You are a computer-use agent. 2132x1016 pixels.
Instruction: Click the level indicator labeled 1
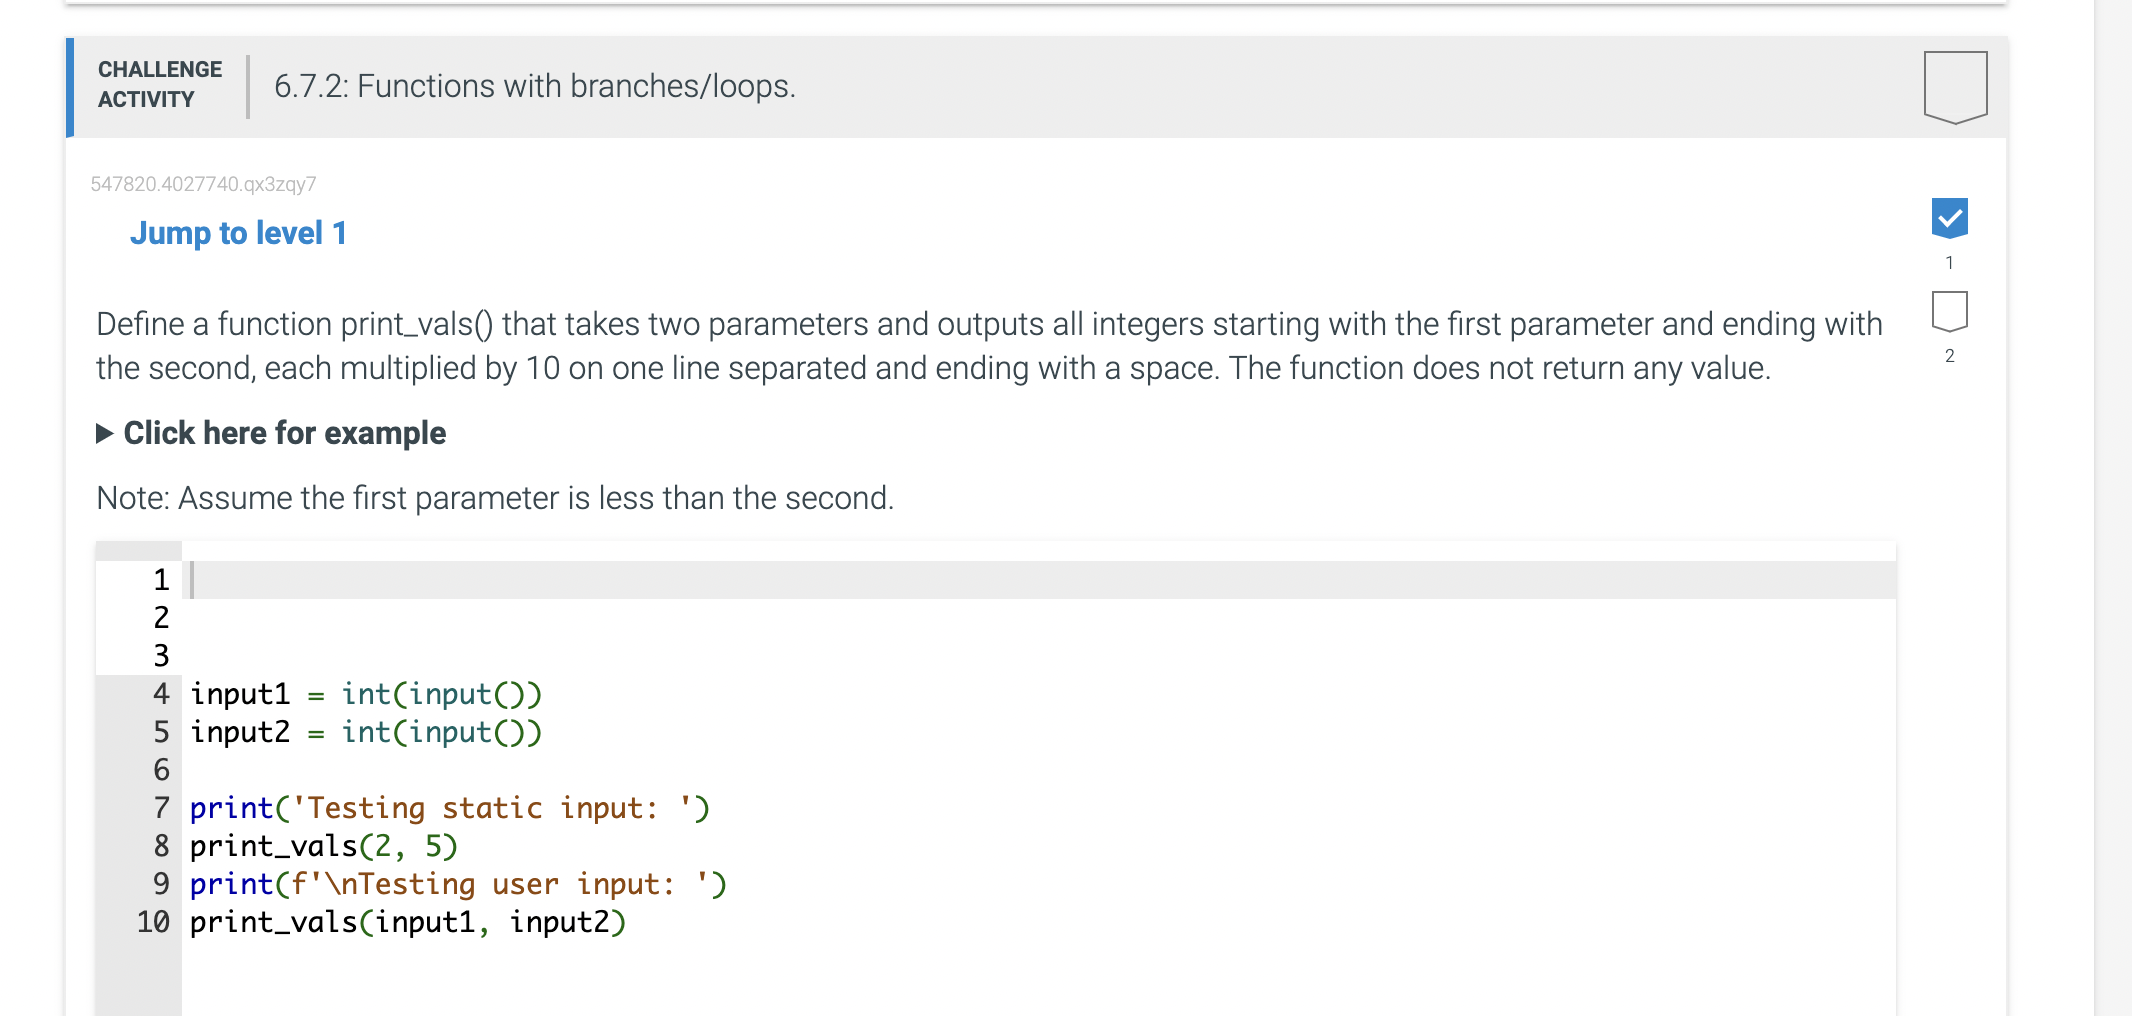(x=1948, y=262)
